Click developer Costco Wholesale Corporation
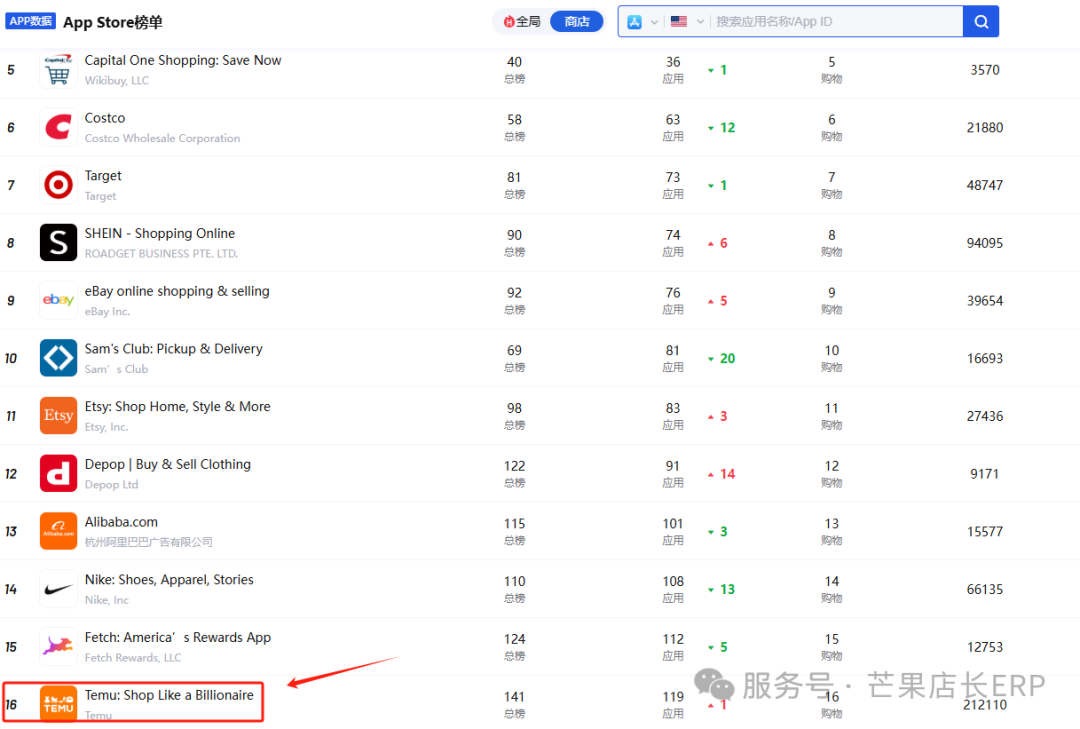Screen dimensions: 1080x729 point(163,138)
